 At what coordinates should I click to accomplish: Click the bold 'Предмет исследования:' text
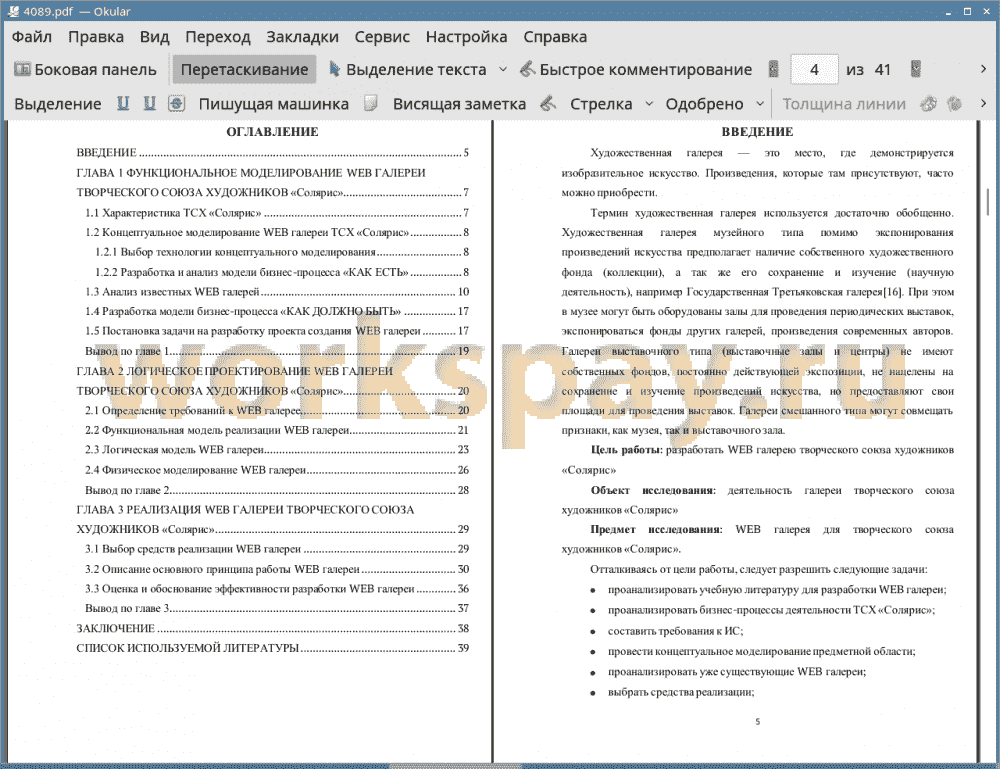coord(656,529)
